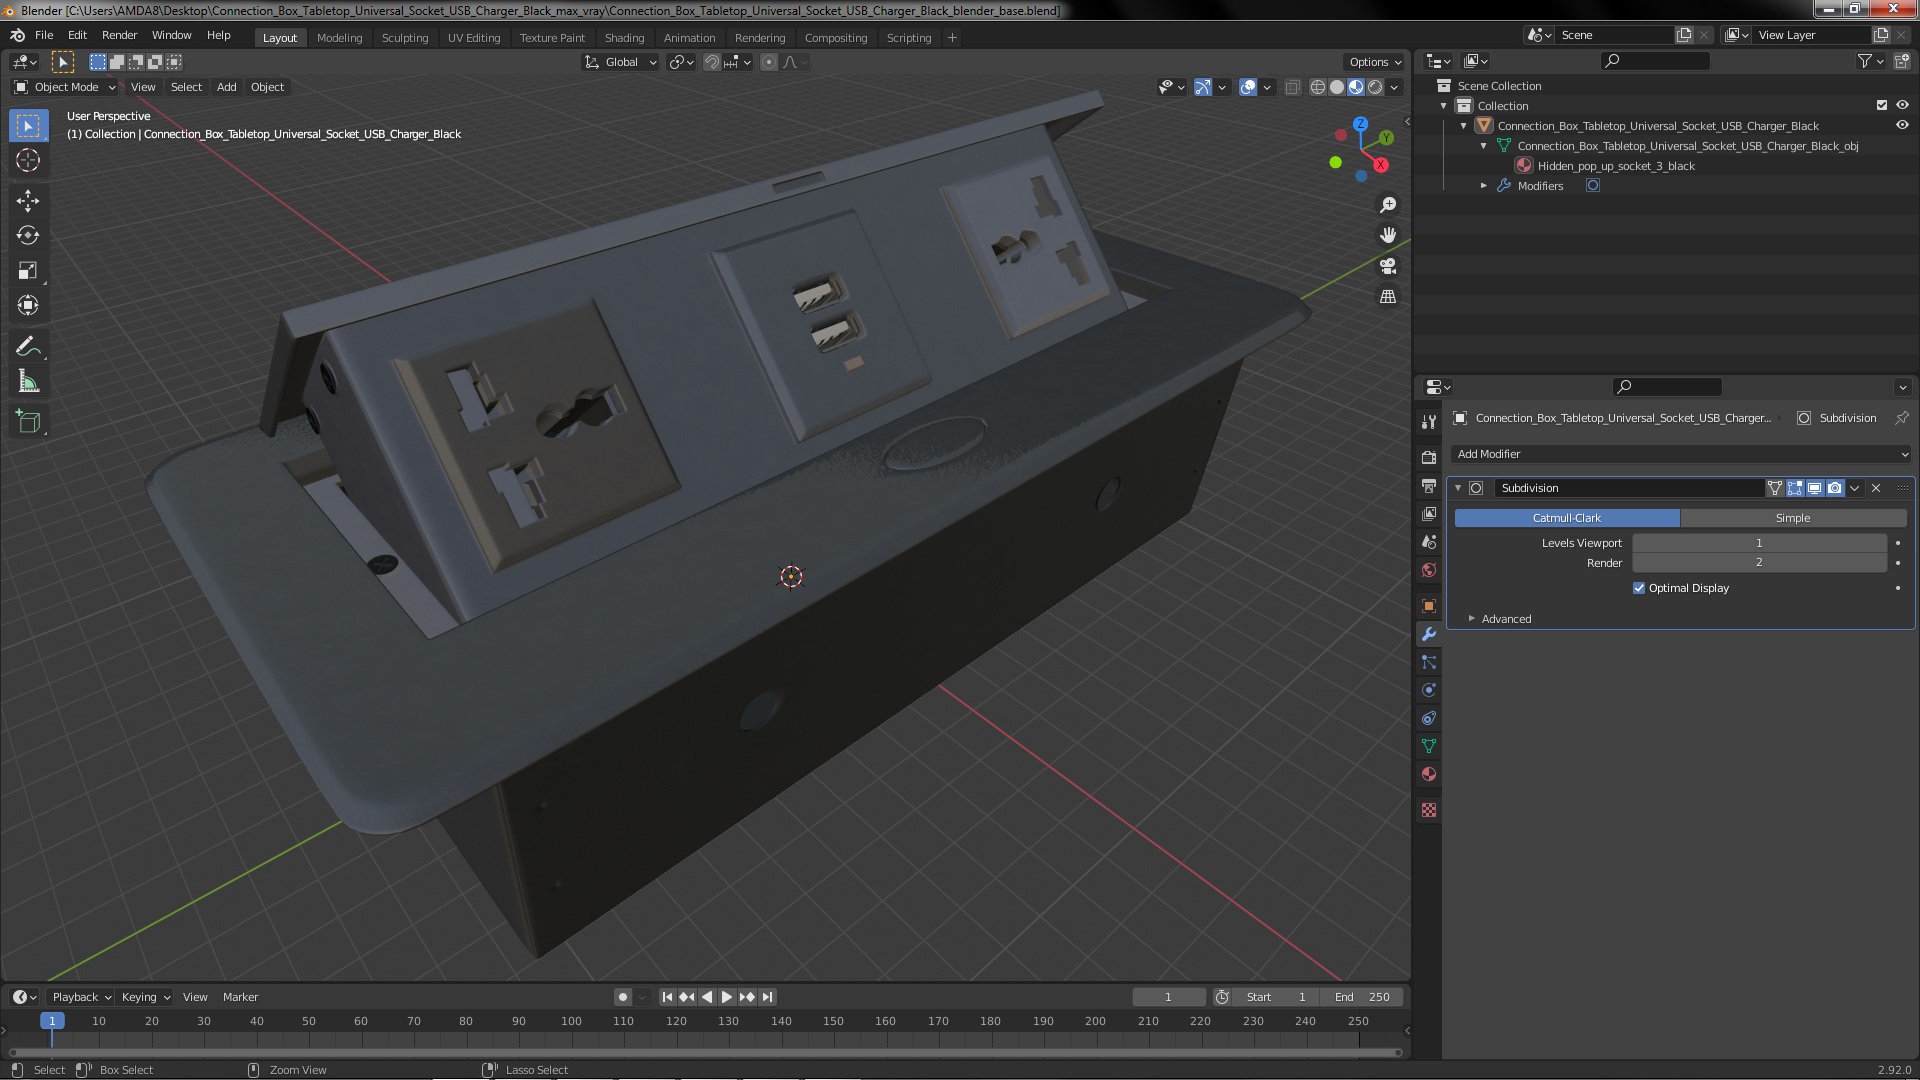The width and height of the screenshot is (1920, 1080).
Task: Open the Physics properties tab
Action: click(1429, 690)
